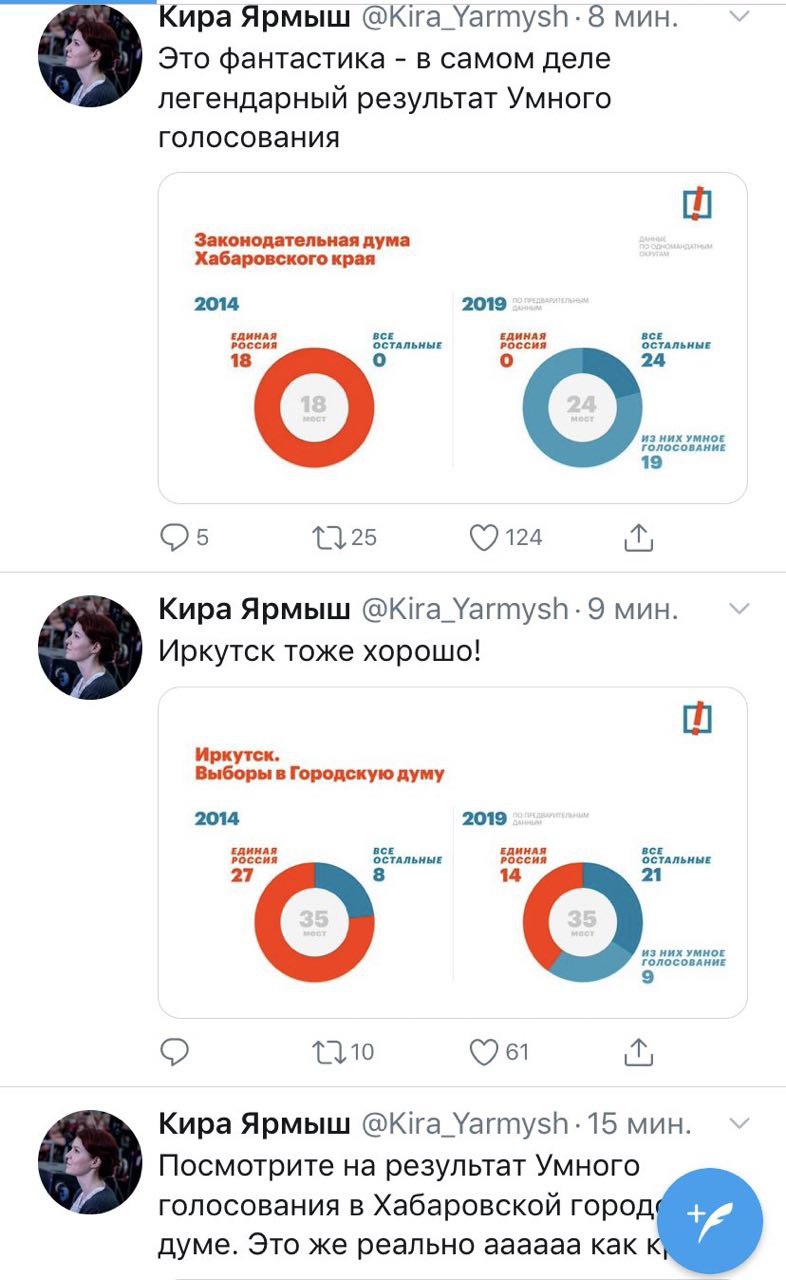
Task: Like the tweet with 124 likes
Action: tap(484, 538)
